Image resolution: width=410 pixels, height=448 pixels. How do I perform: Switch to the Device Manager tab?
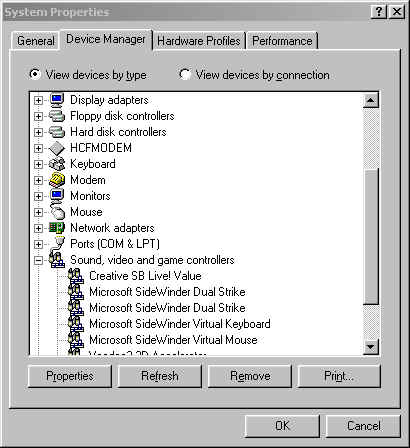[106, 39]
